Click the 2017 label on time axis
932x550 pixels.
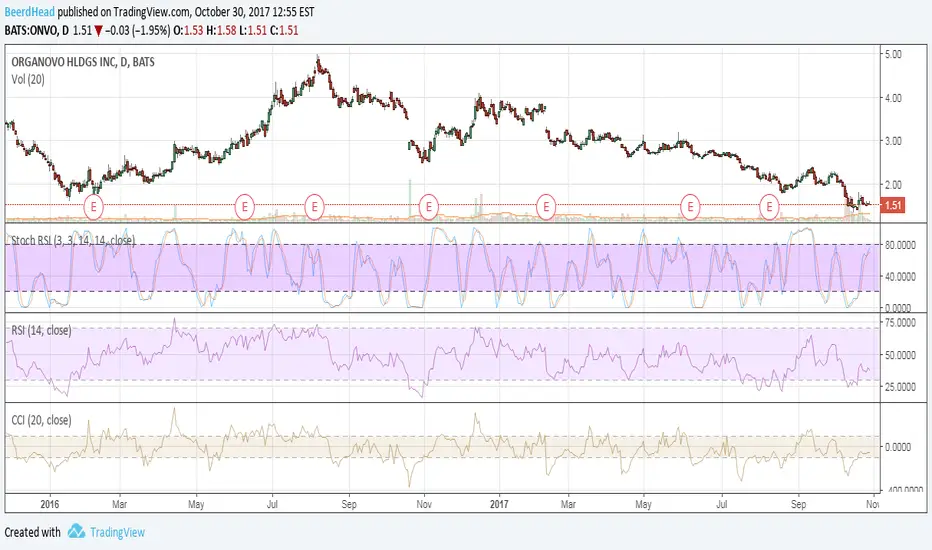coord(499,504)
